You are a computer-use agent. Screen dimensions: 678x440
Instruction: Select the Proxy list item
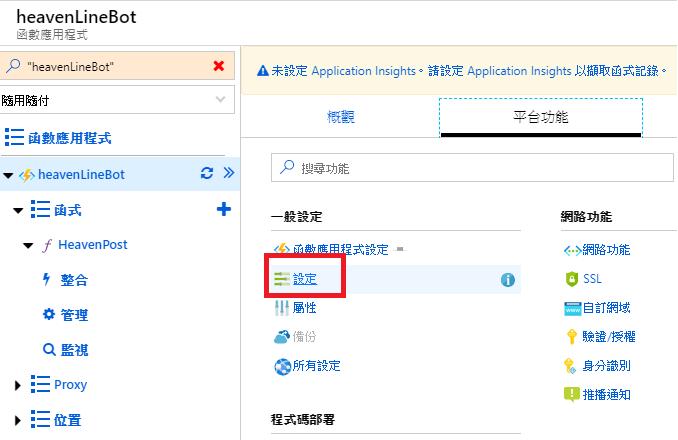(x=70, y=384)
